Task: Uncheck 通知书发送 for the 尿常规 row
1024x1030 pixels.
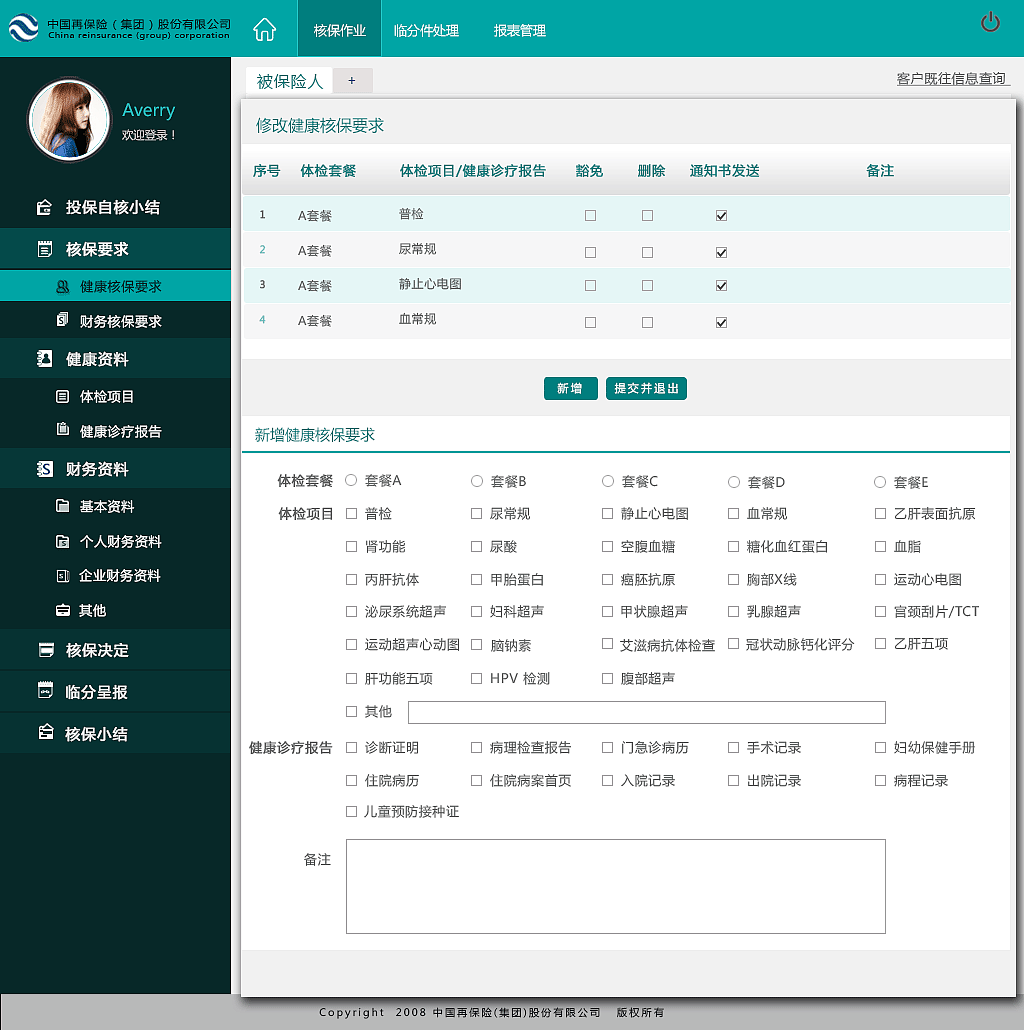Action: (x=721, y=252)
